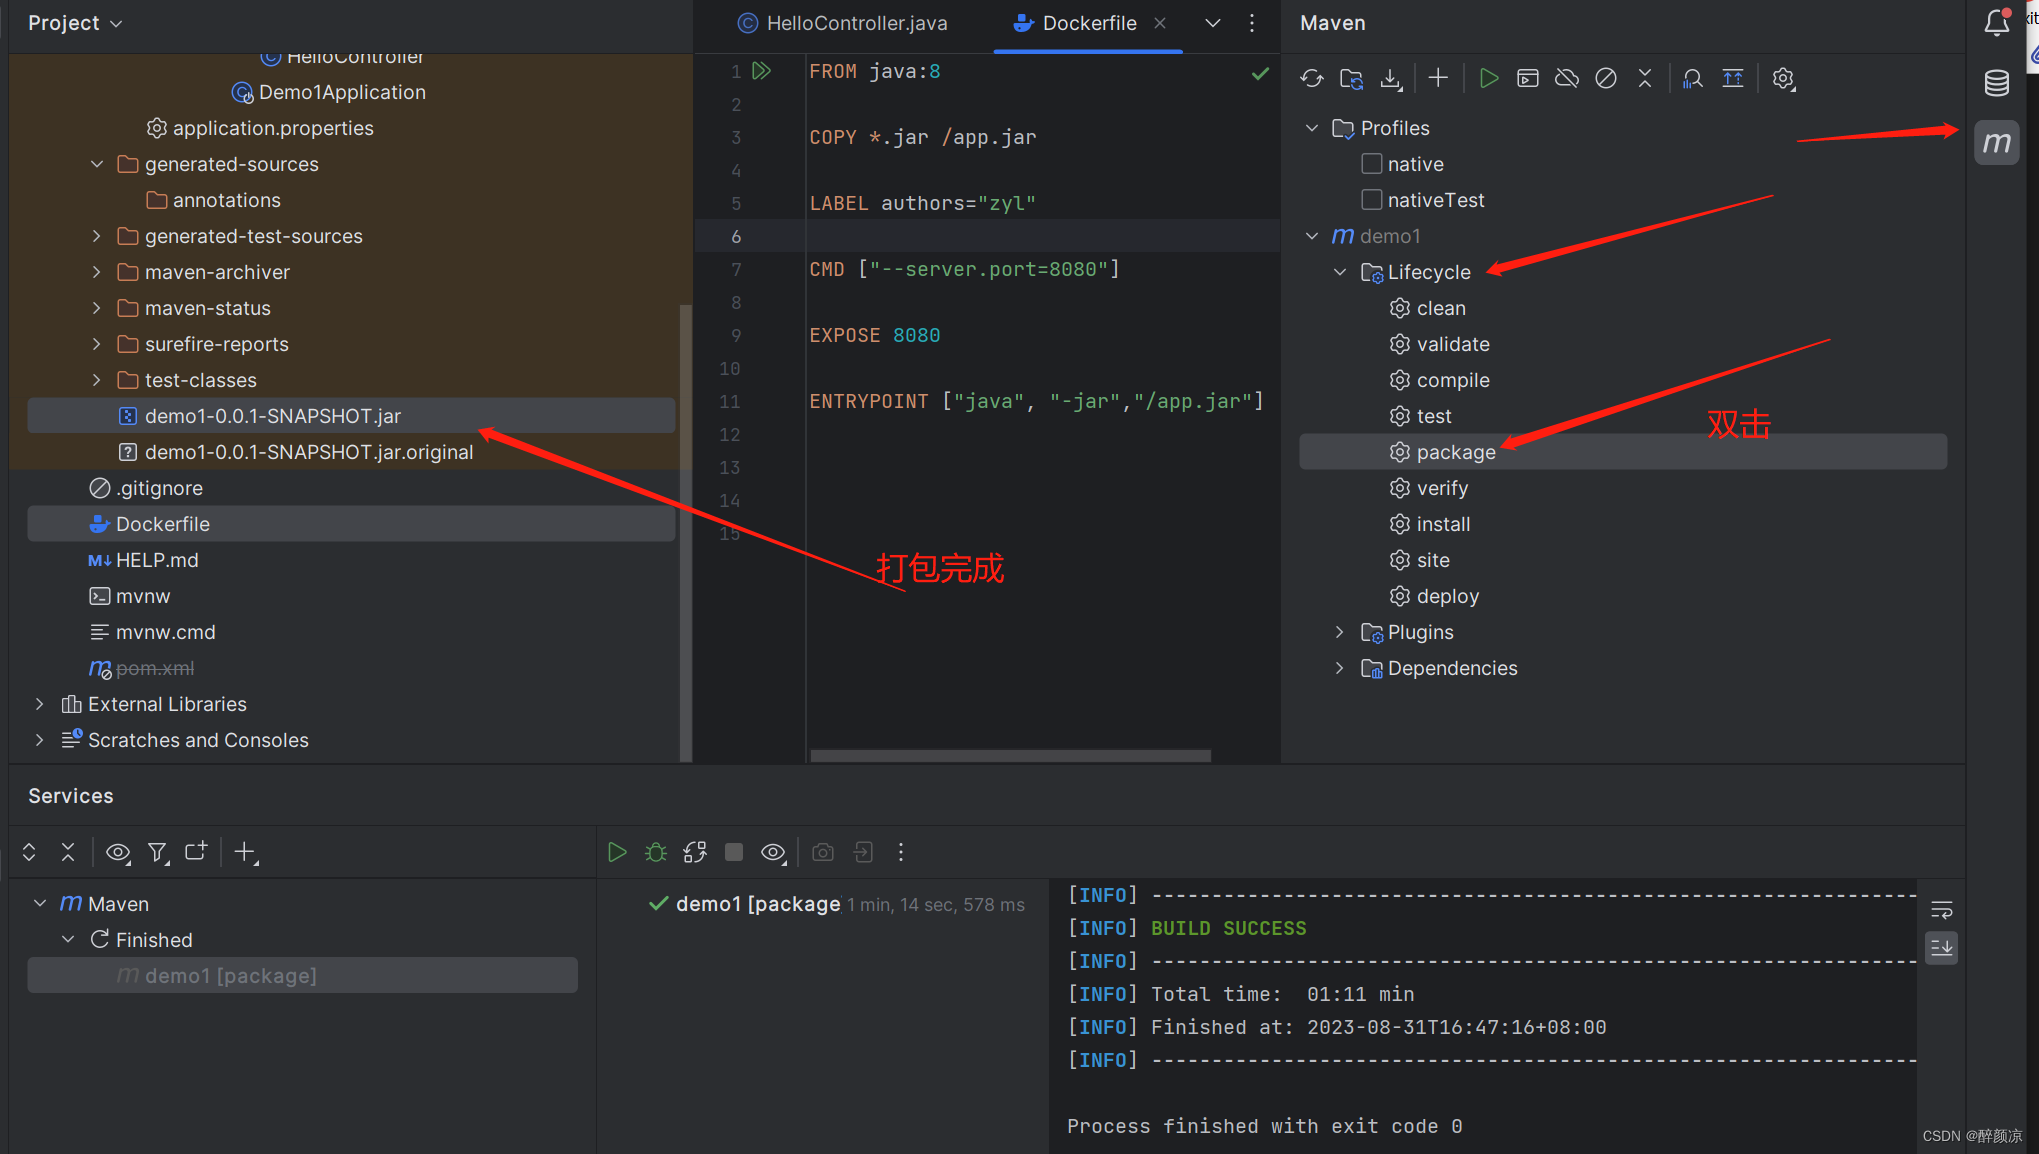Screen dimensions: 2039x1154
Task: Click the analyze dependencies icon in Maven toolbar
Action: pyautogui.click(x=1692, y=78)
